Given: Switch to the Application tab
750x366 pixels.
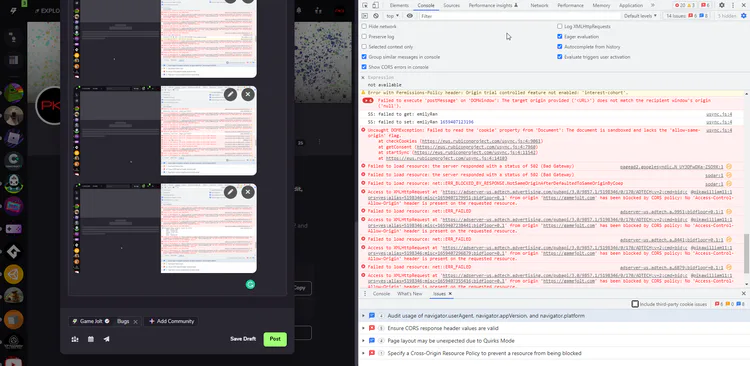Looking at the screenshot, I should pyautogui.click(x=631, y=5).
